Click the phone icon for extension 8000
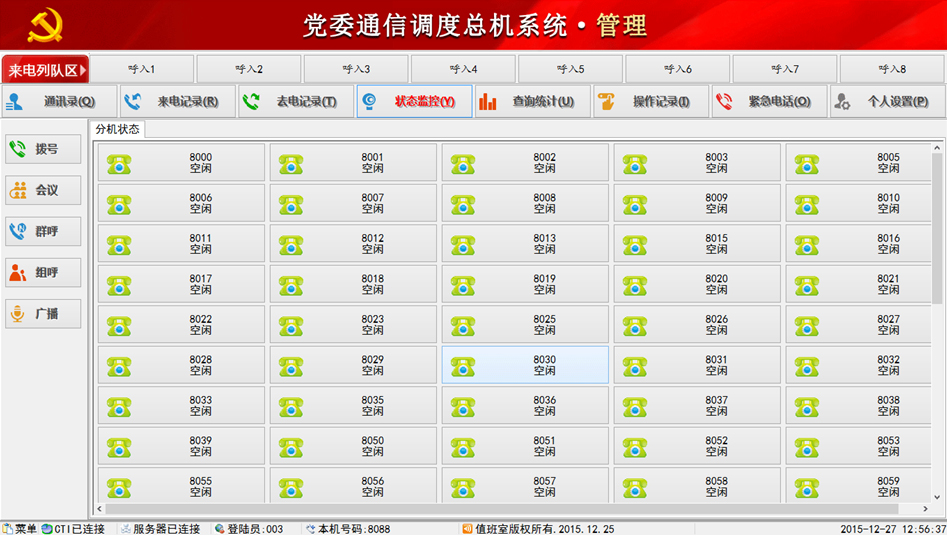Image resolution: width=947 pixels, height=540 pixels. click(x=119, y=164)
